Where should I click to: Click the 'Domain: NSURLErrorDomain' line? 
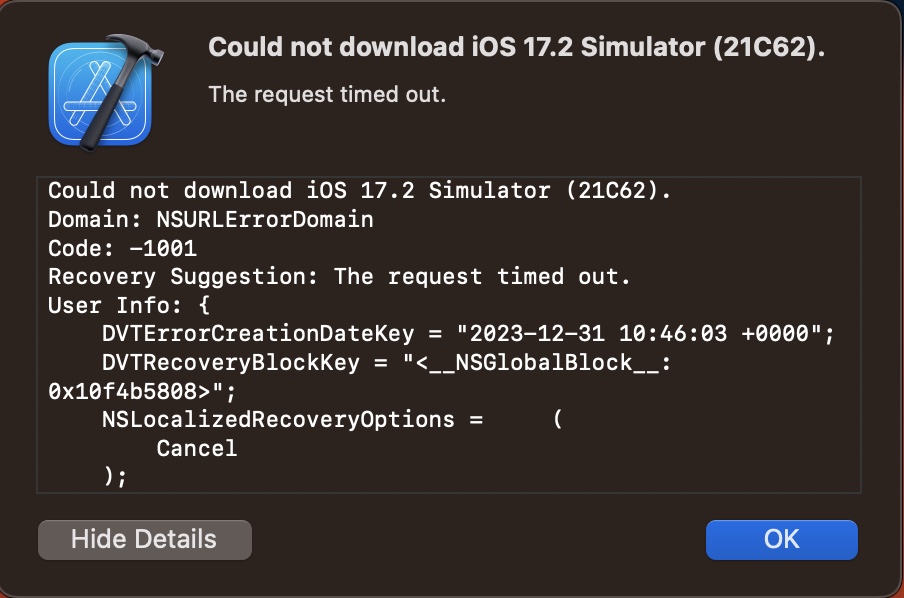click(210, 220)
